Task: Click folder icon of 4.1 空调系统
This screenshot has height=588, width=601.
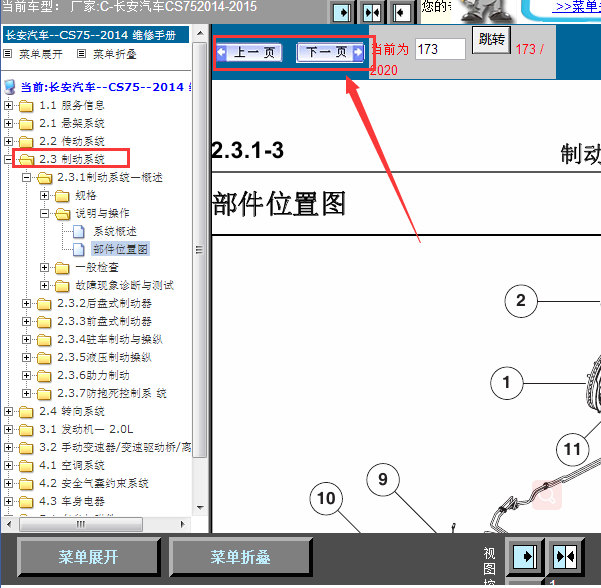Action: pyautogui.click(x=26, y=466)
